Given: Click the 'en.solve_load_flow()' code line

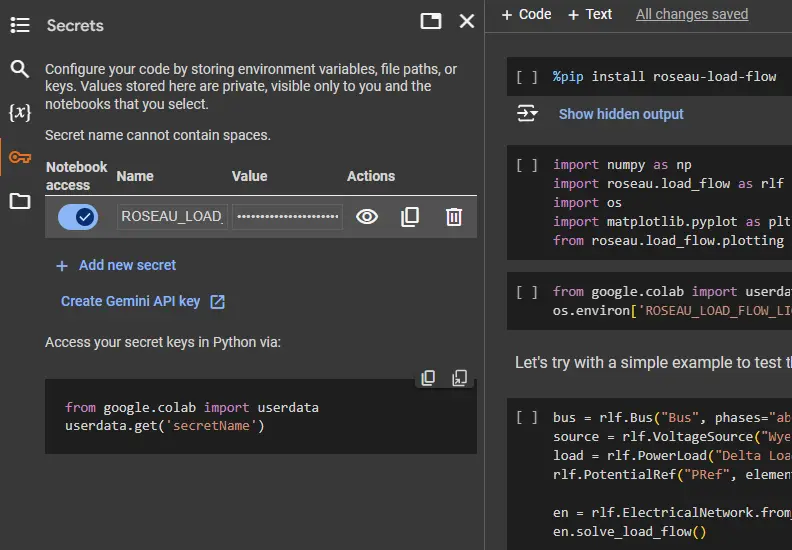Looking at the screenshot, I should 629,532.
